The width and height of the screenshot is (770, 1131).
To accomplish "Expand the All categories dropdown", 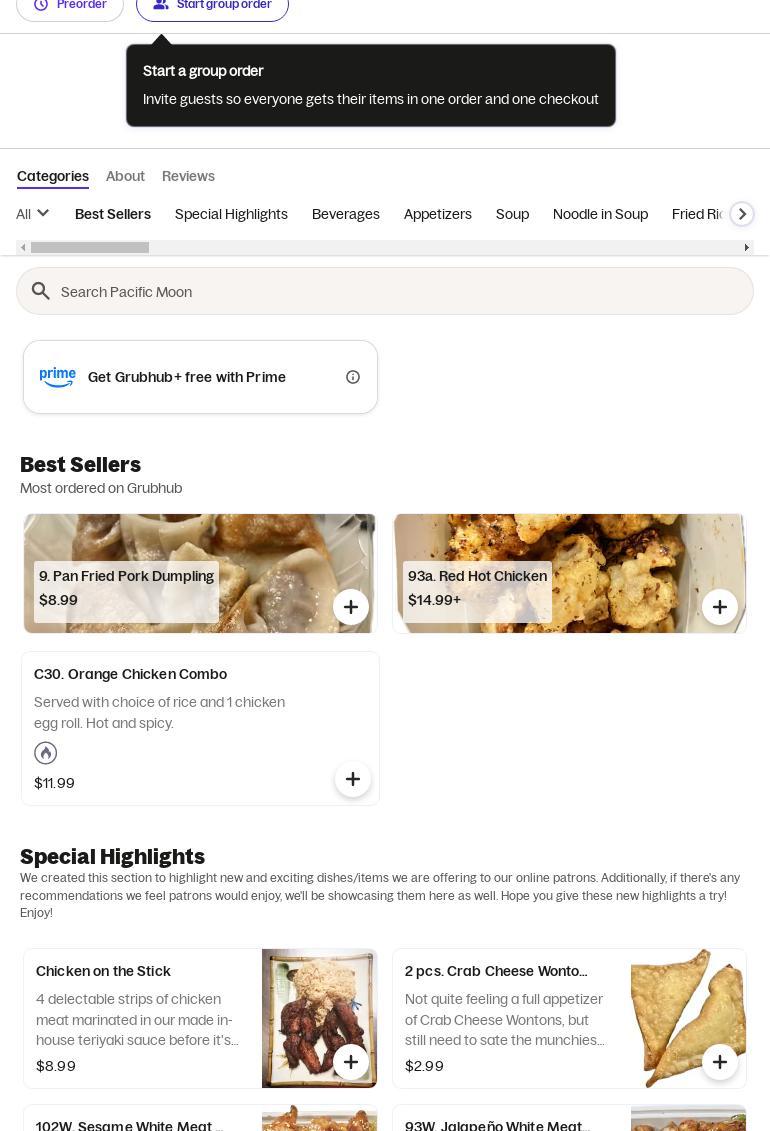I will pos(32,214).
